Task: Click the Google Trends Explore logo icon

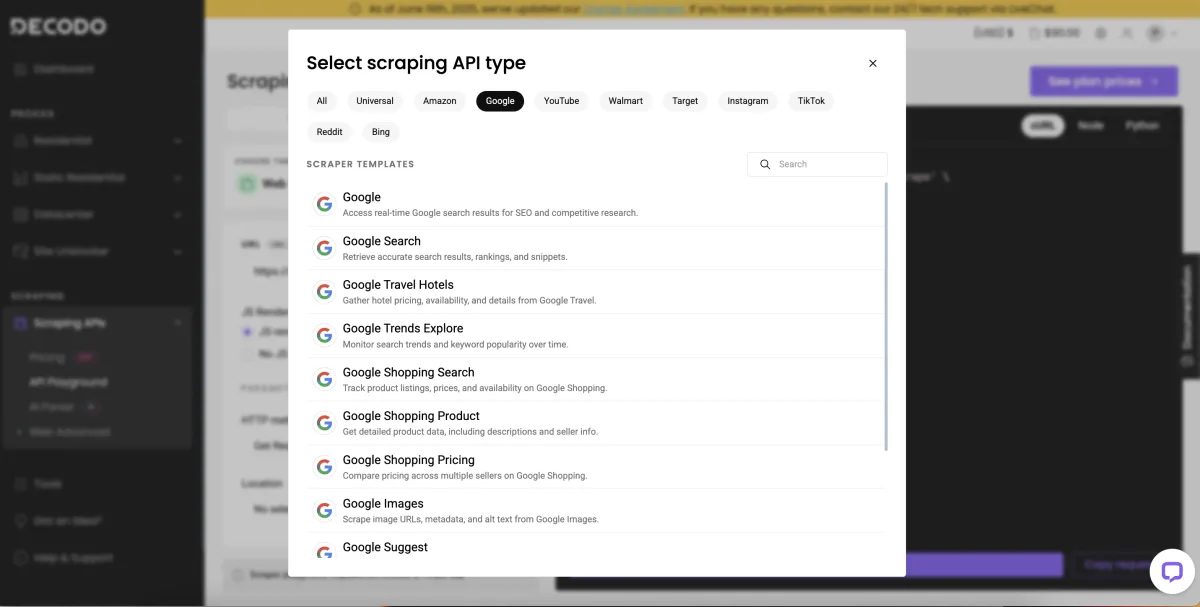Action: click(x=324, y=336)
